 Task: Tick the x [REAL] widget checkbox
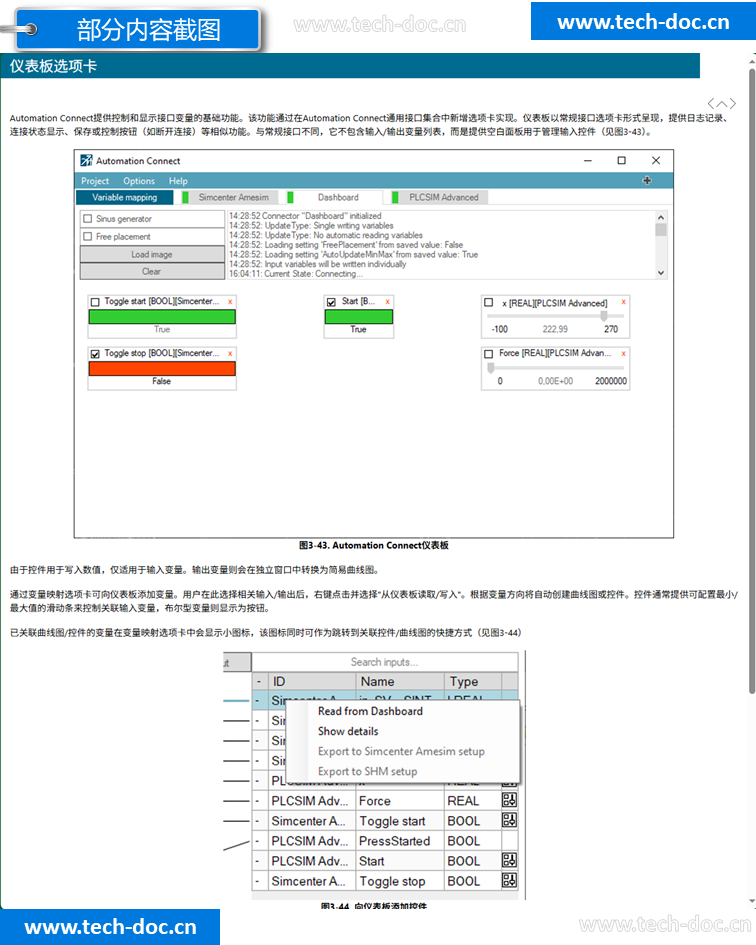[489, 303]
